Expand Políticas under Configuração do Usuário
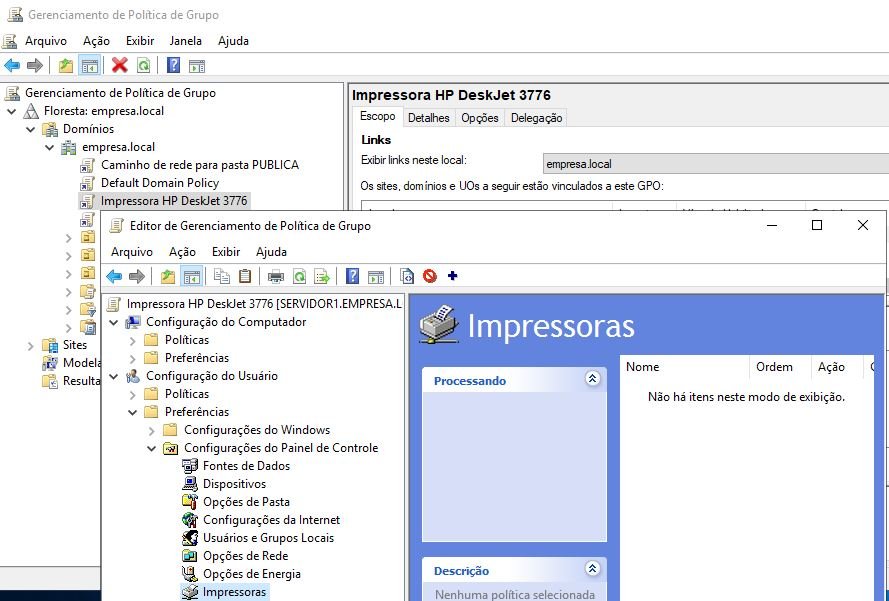The image size is (889, 601). (133, 394)
